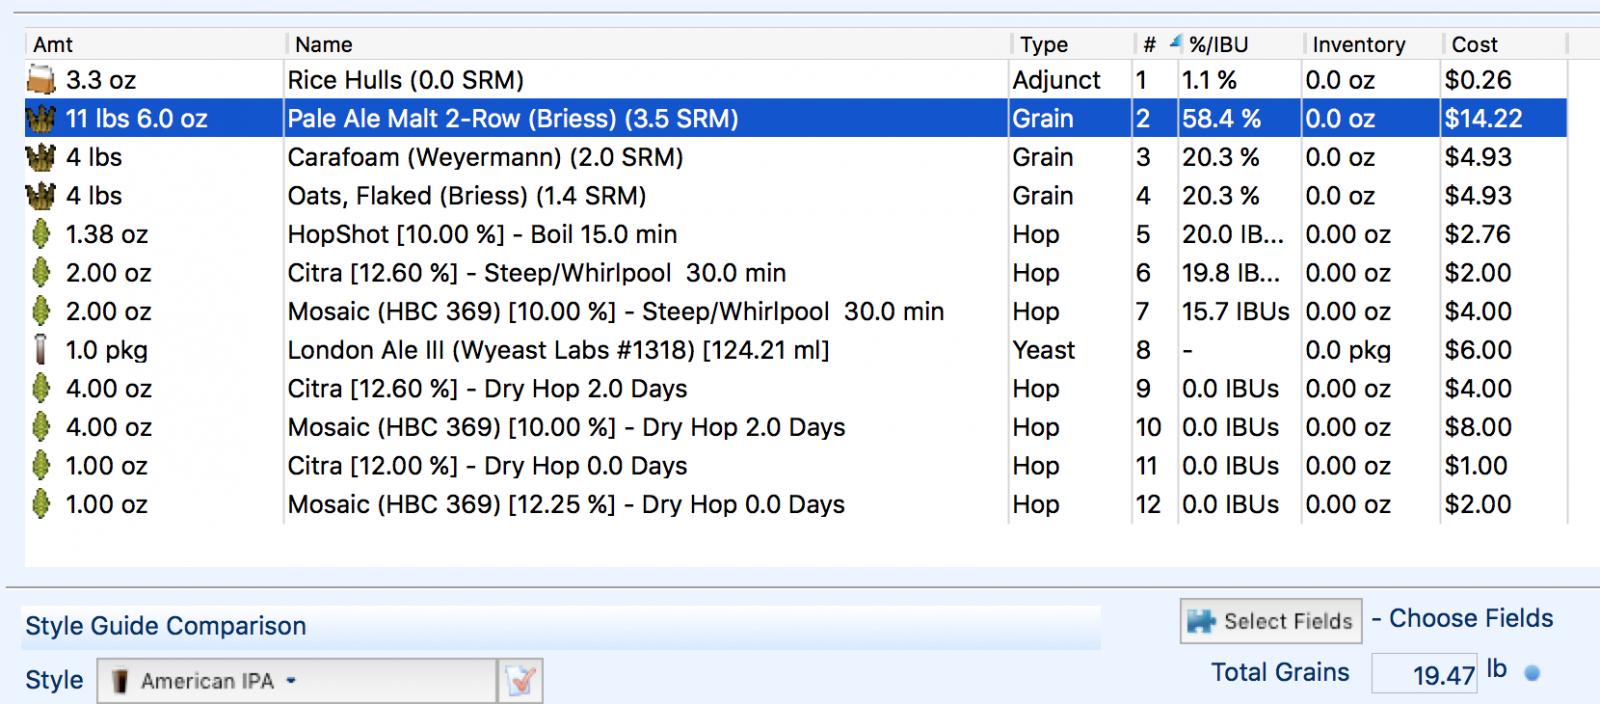Select Oats, Flaked (Briess) row

click(796, 196)
